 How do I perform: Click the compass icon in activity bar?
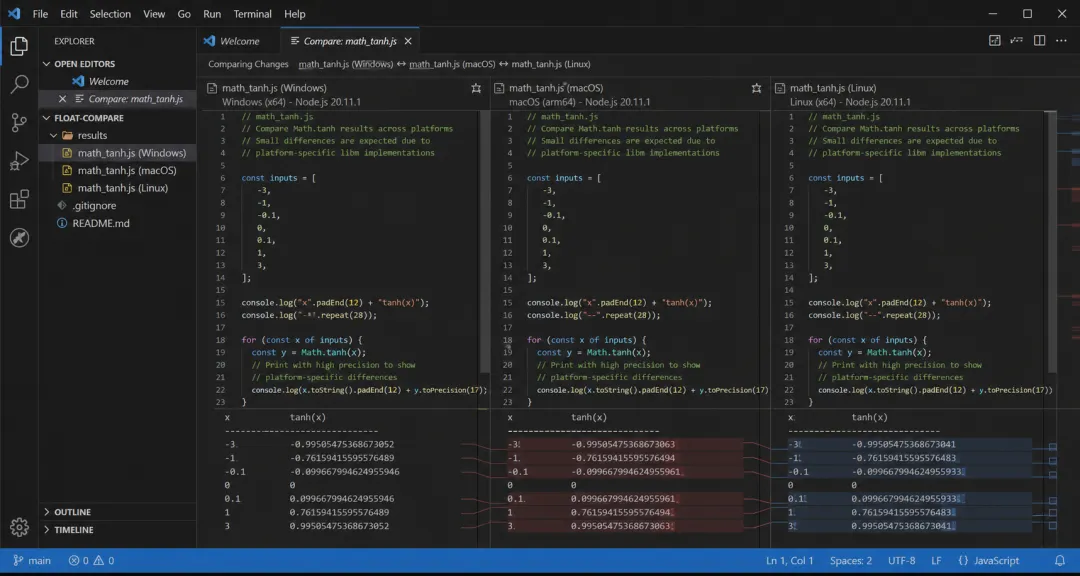click(x=19, y=238)
